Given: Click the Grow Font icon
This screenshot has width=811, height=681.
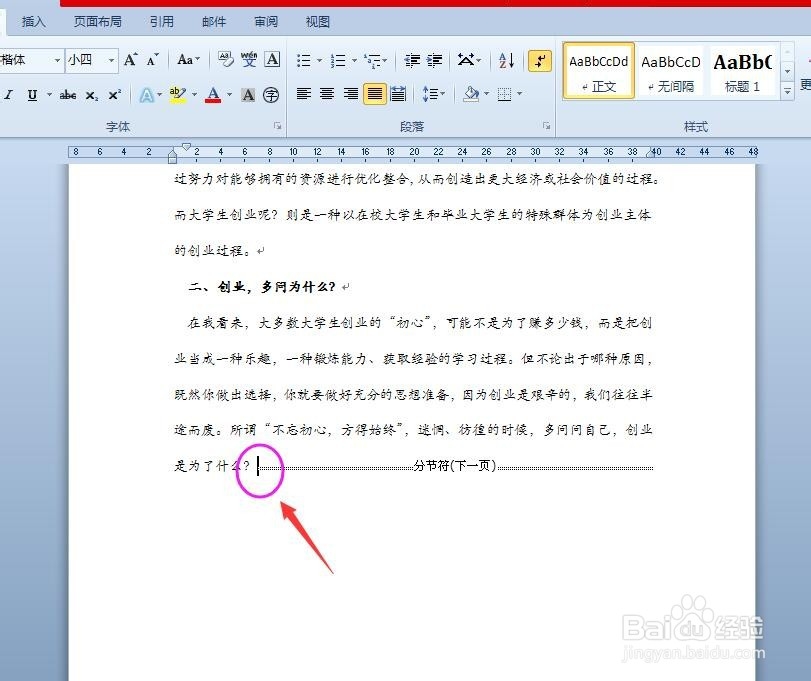Looking at the screenshot, I should [130, 60].
